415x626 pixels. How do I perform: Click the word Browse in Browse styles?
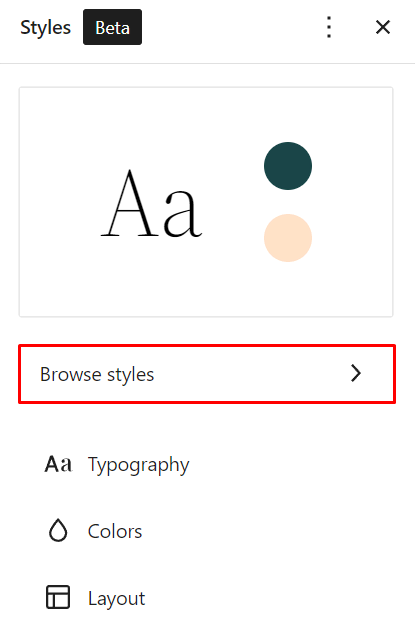click(x=71, y=374)
